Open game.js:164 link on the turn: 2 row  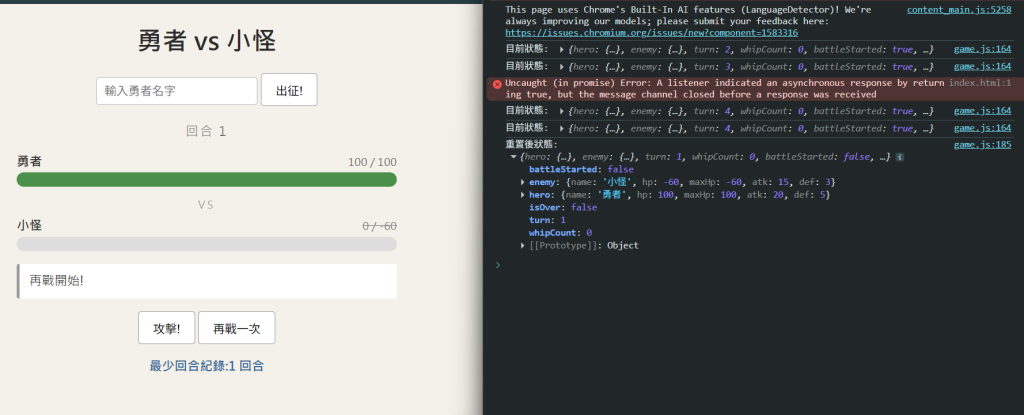point(982,49)
